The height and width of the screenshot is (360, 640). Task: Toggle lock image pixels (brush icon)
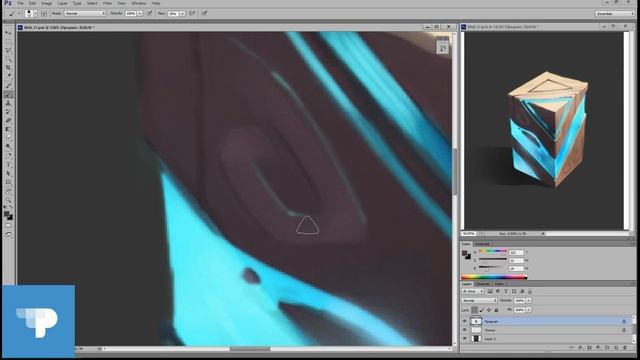(482, 310)
